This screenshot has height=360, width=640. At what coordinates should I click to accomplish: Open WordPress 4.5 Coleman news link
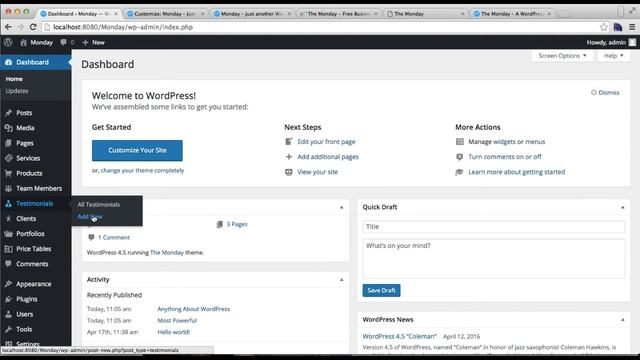[399, 336]
